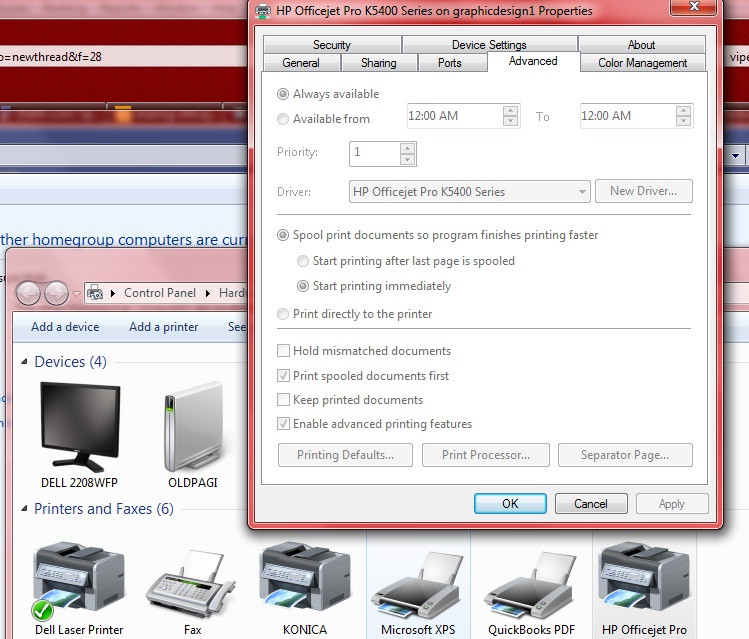
Task: Select the Dell Laser Printer icon
Action: pos(79,580)
